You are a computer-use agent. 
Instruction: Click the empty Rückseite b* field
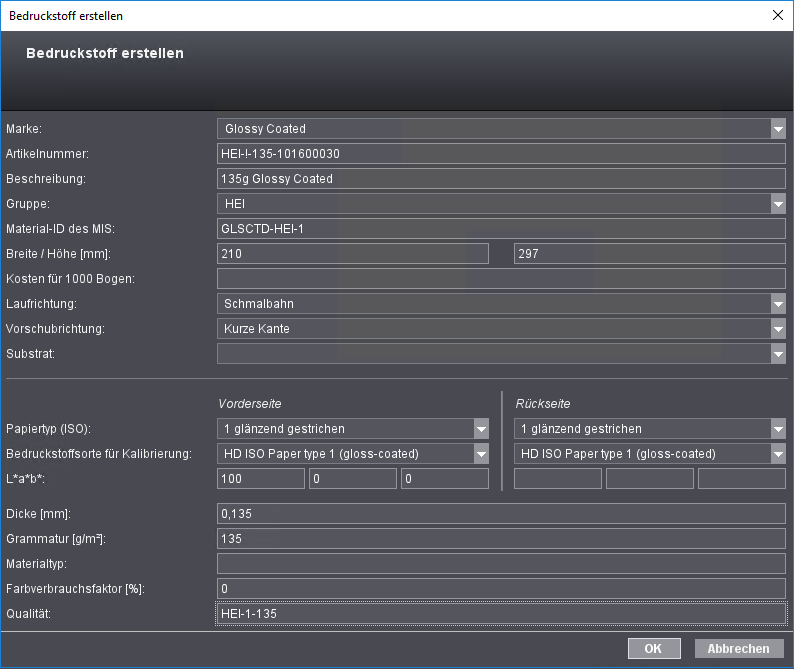point(742,479)
